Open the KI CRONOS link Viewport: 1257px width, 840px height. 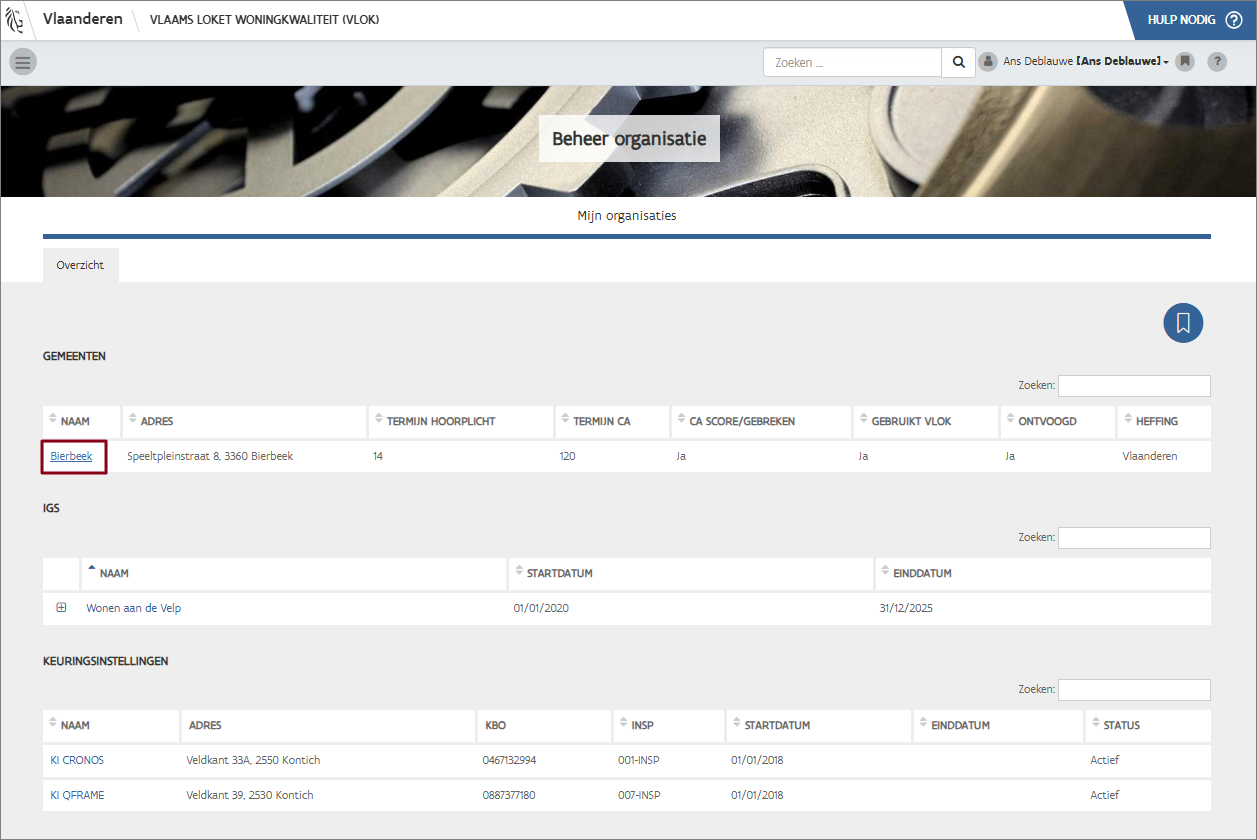tap(77, 761)
